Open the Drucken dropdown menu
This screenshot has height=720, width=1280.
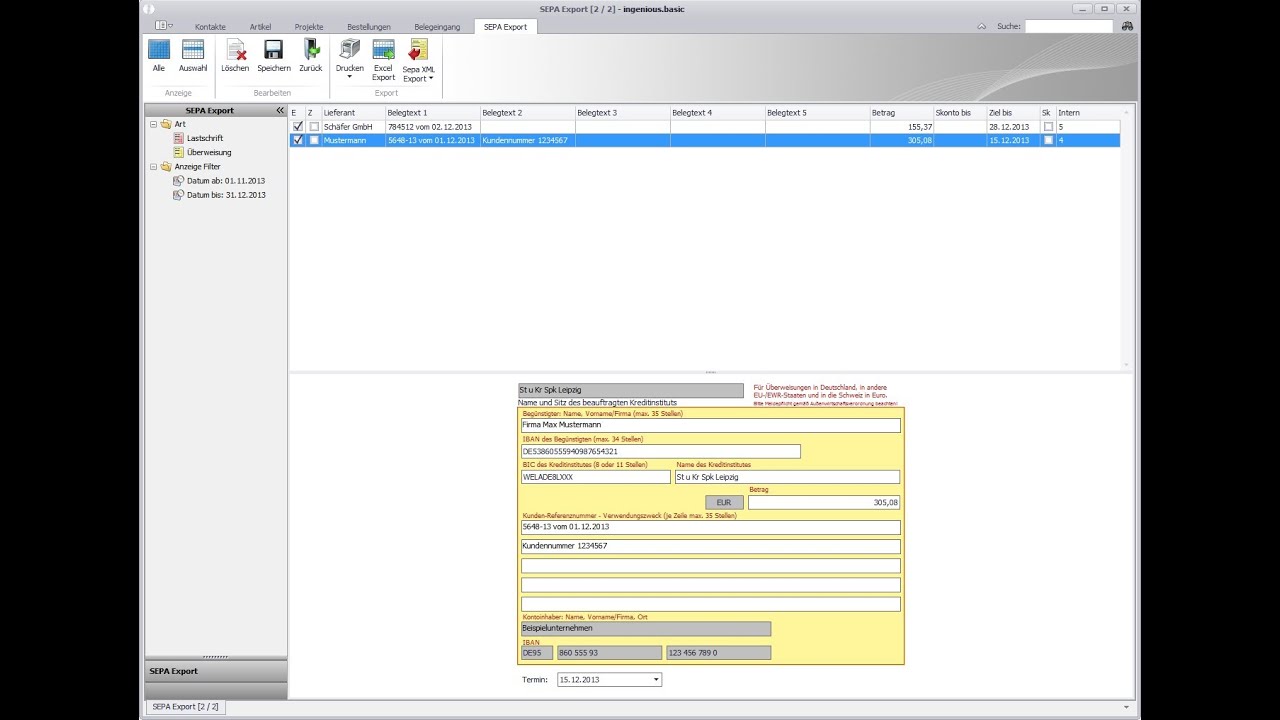click(x=350, y=77)
